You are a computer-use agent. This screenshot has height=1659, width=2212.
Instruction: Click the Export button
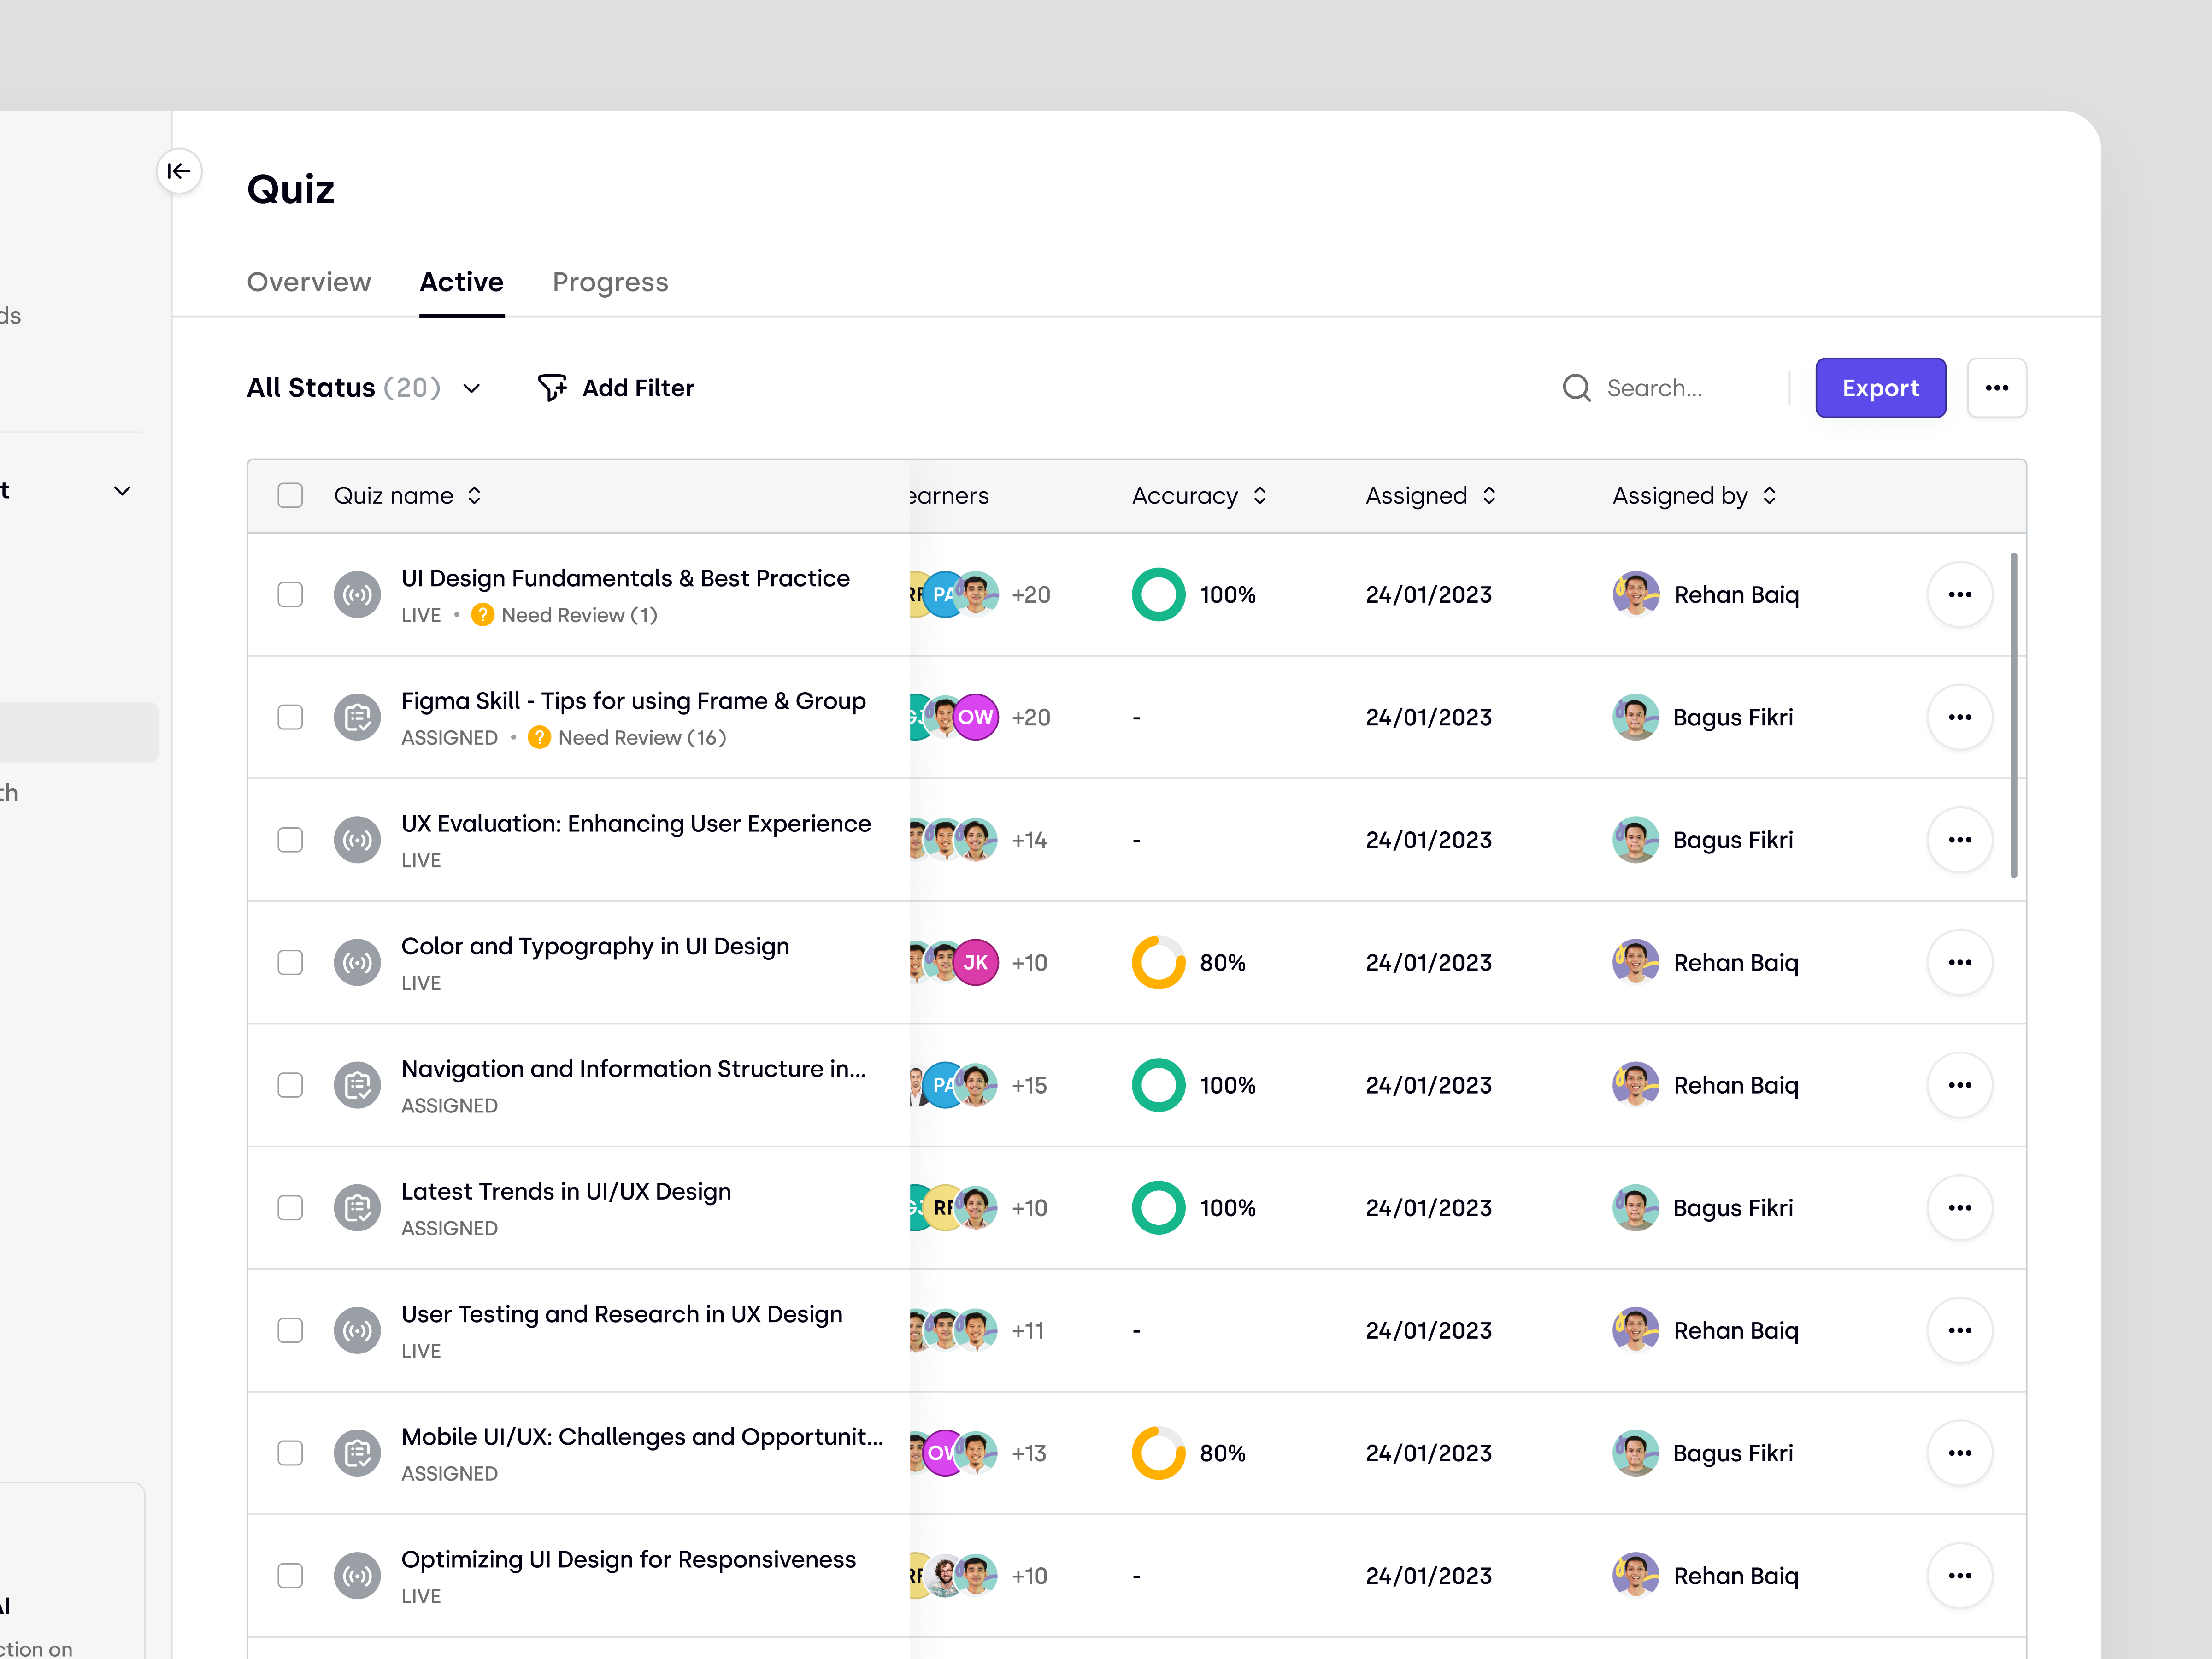(1880, 388)
